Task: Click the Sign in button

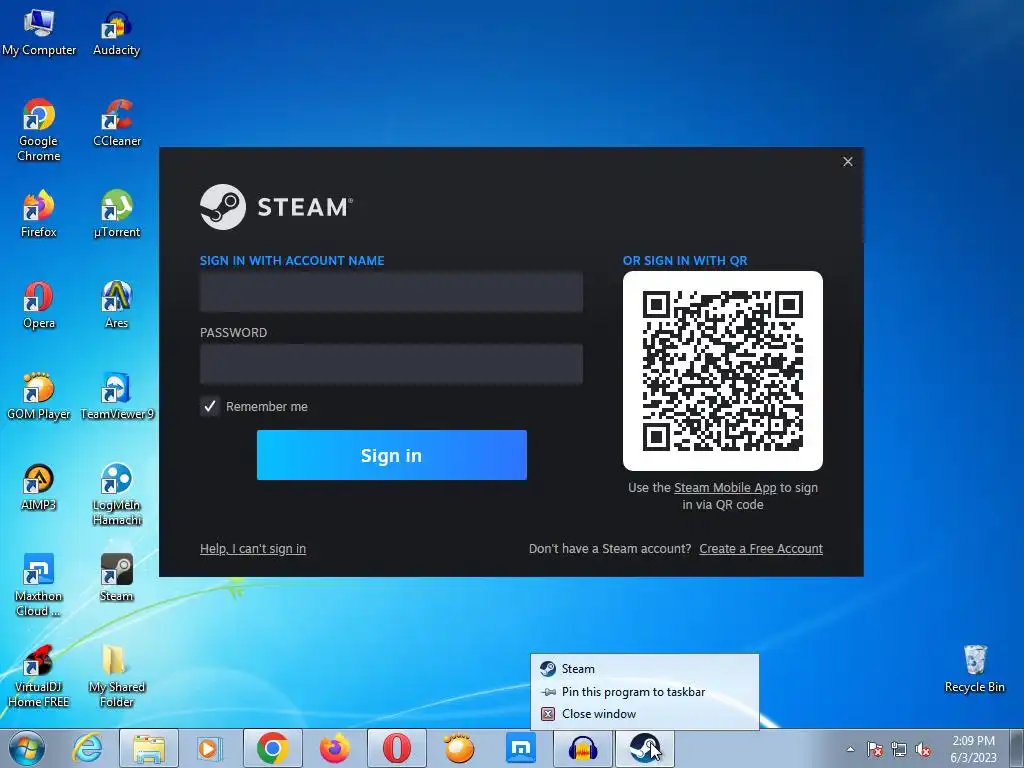Action: click(392, 455)
